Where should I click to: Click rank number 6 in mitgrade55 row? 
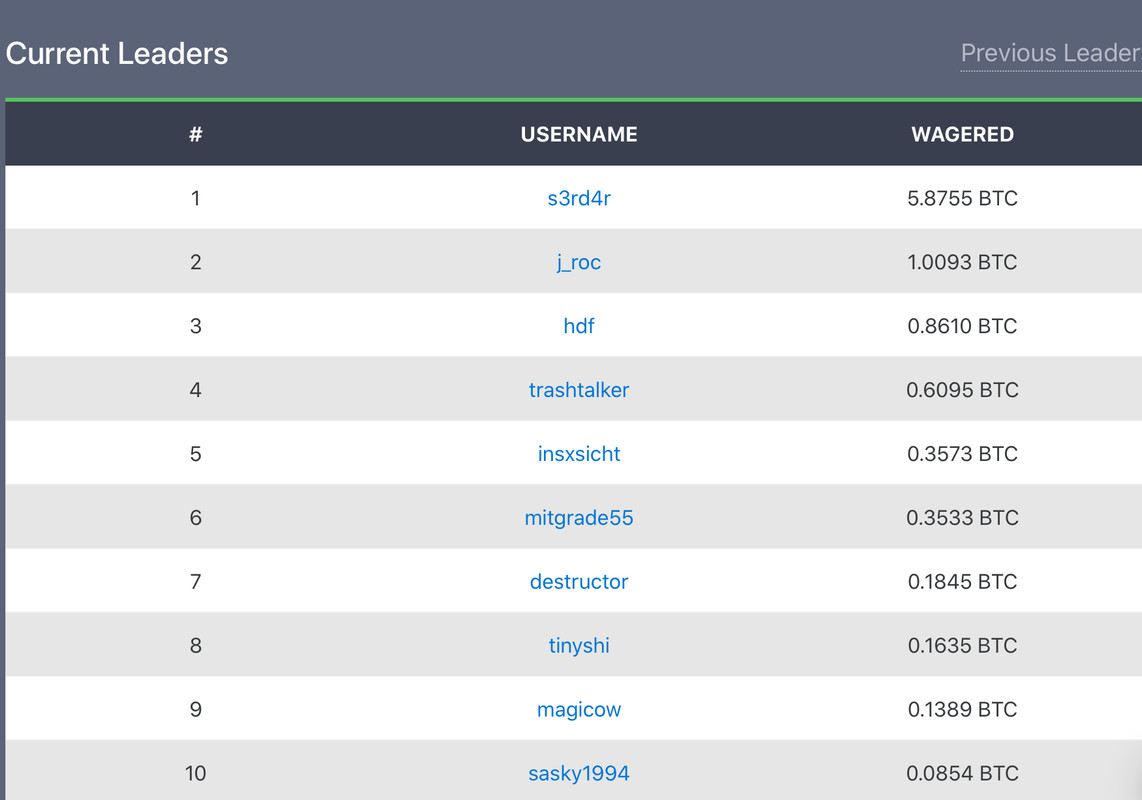(x=195, y=518)
